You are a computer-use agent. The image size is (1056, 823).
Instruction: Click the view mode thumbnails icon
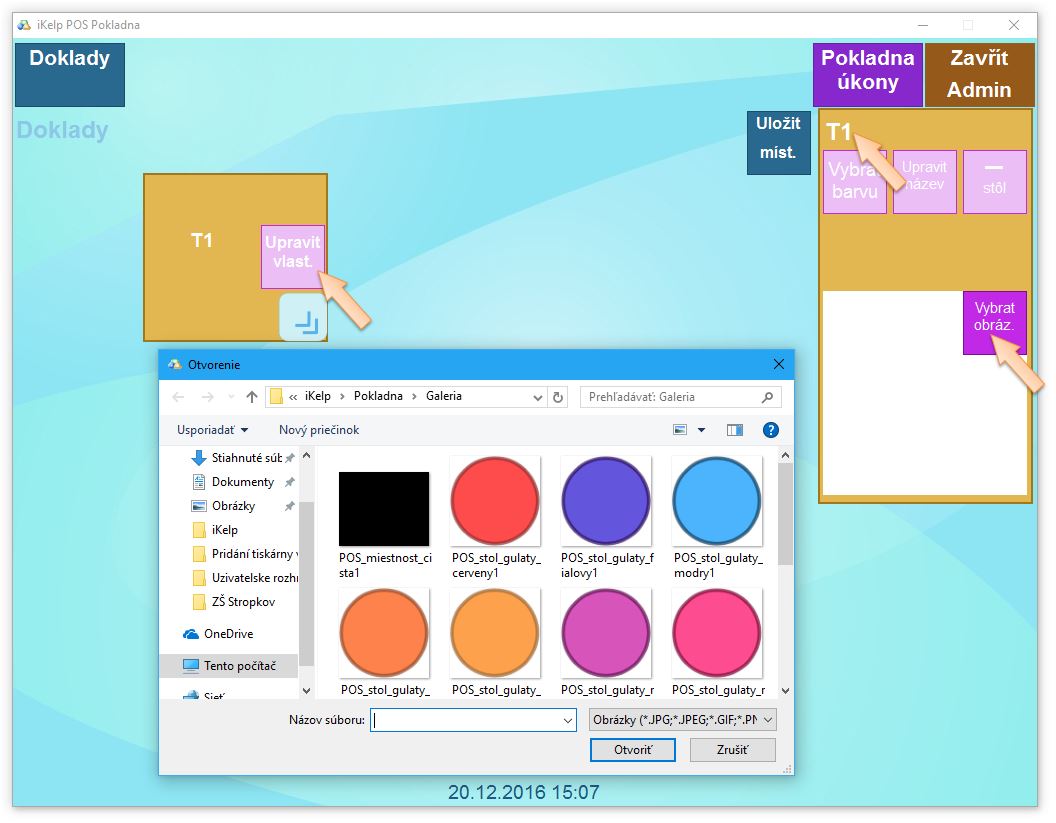pyautogui.click(x=681, y=430)
